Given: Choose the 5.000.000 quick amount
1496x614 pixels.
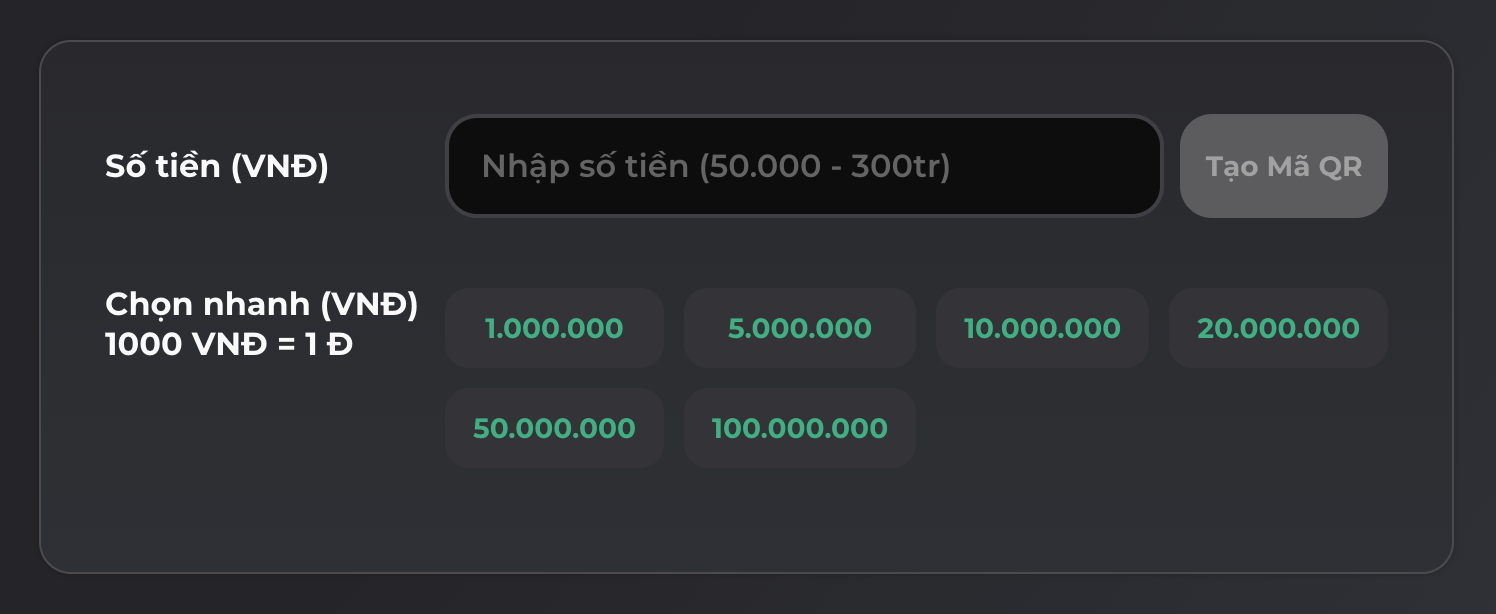Looking at the screenshot, I should coord(800,328).
